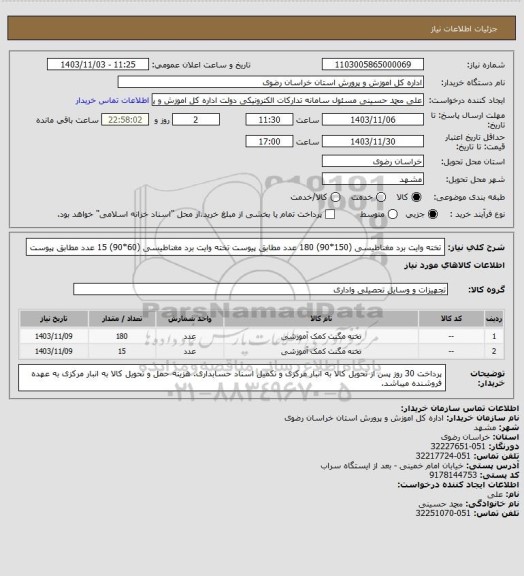Image resolution: width=524 pixels, height=576 pixels.
Task: Click the response deadline date 1403/11/06
Action: pos(373,120)
